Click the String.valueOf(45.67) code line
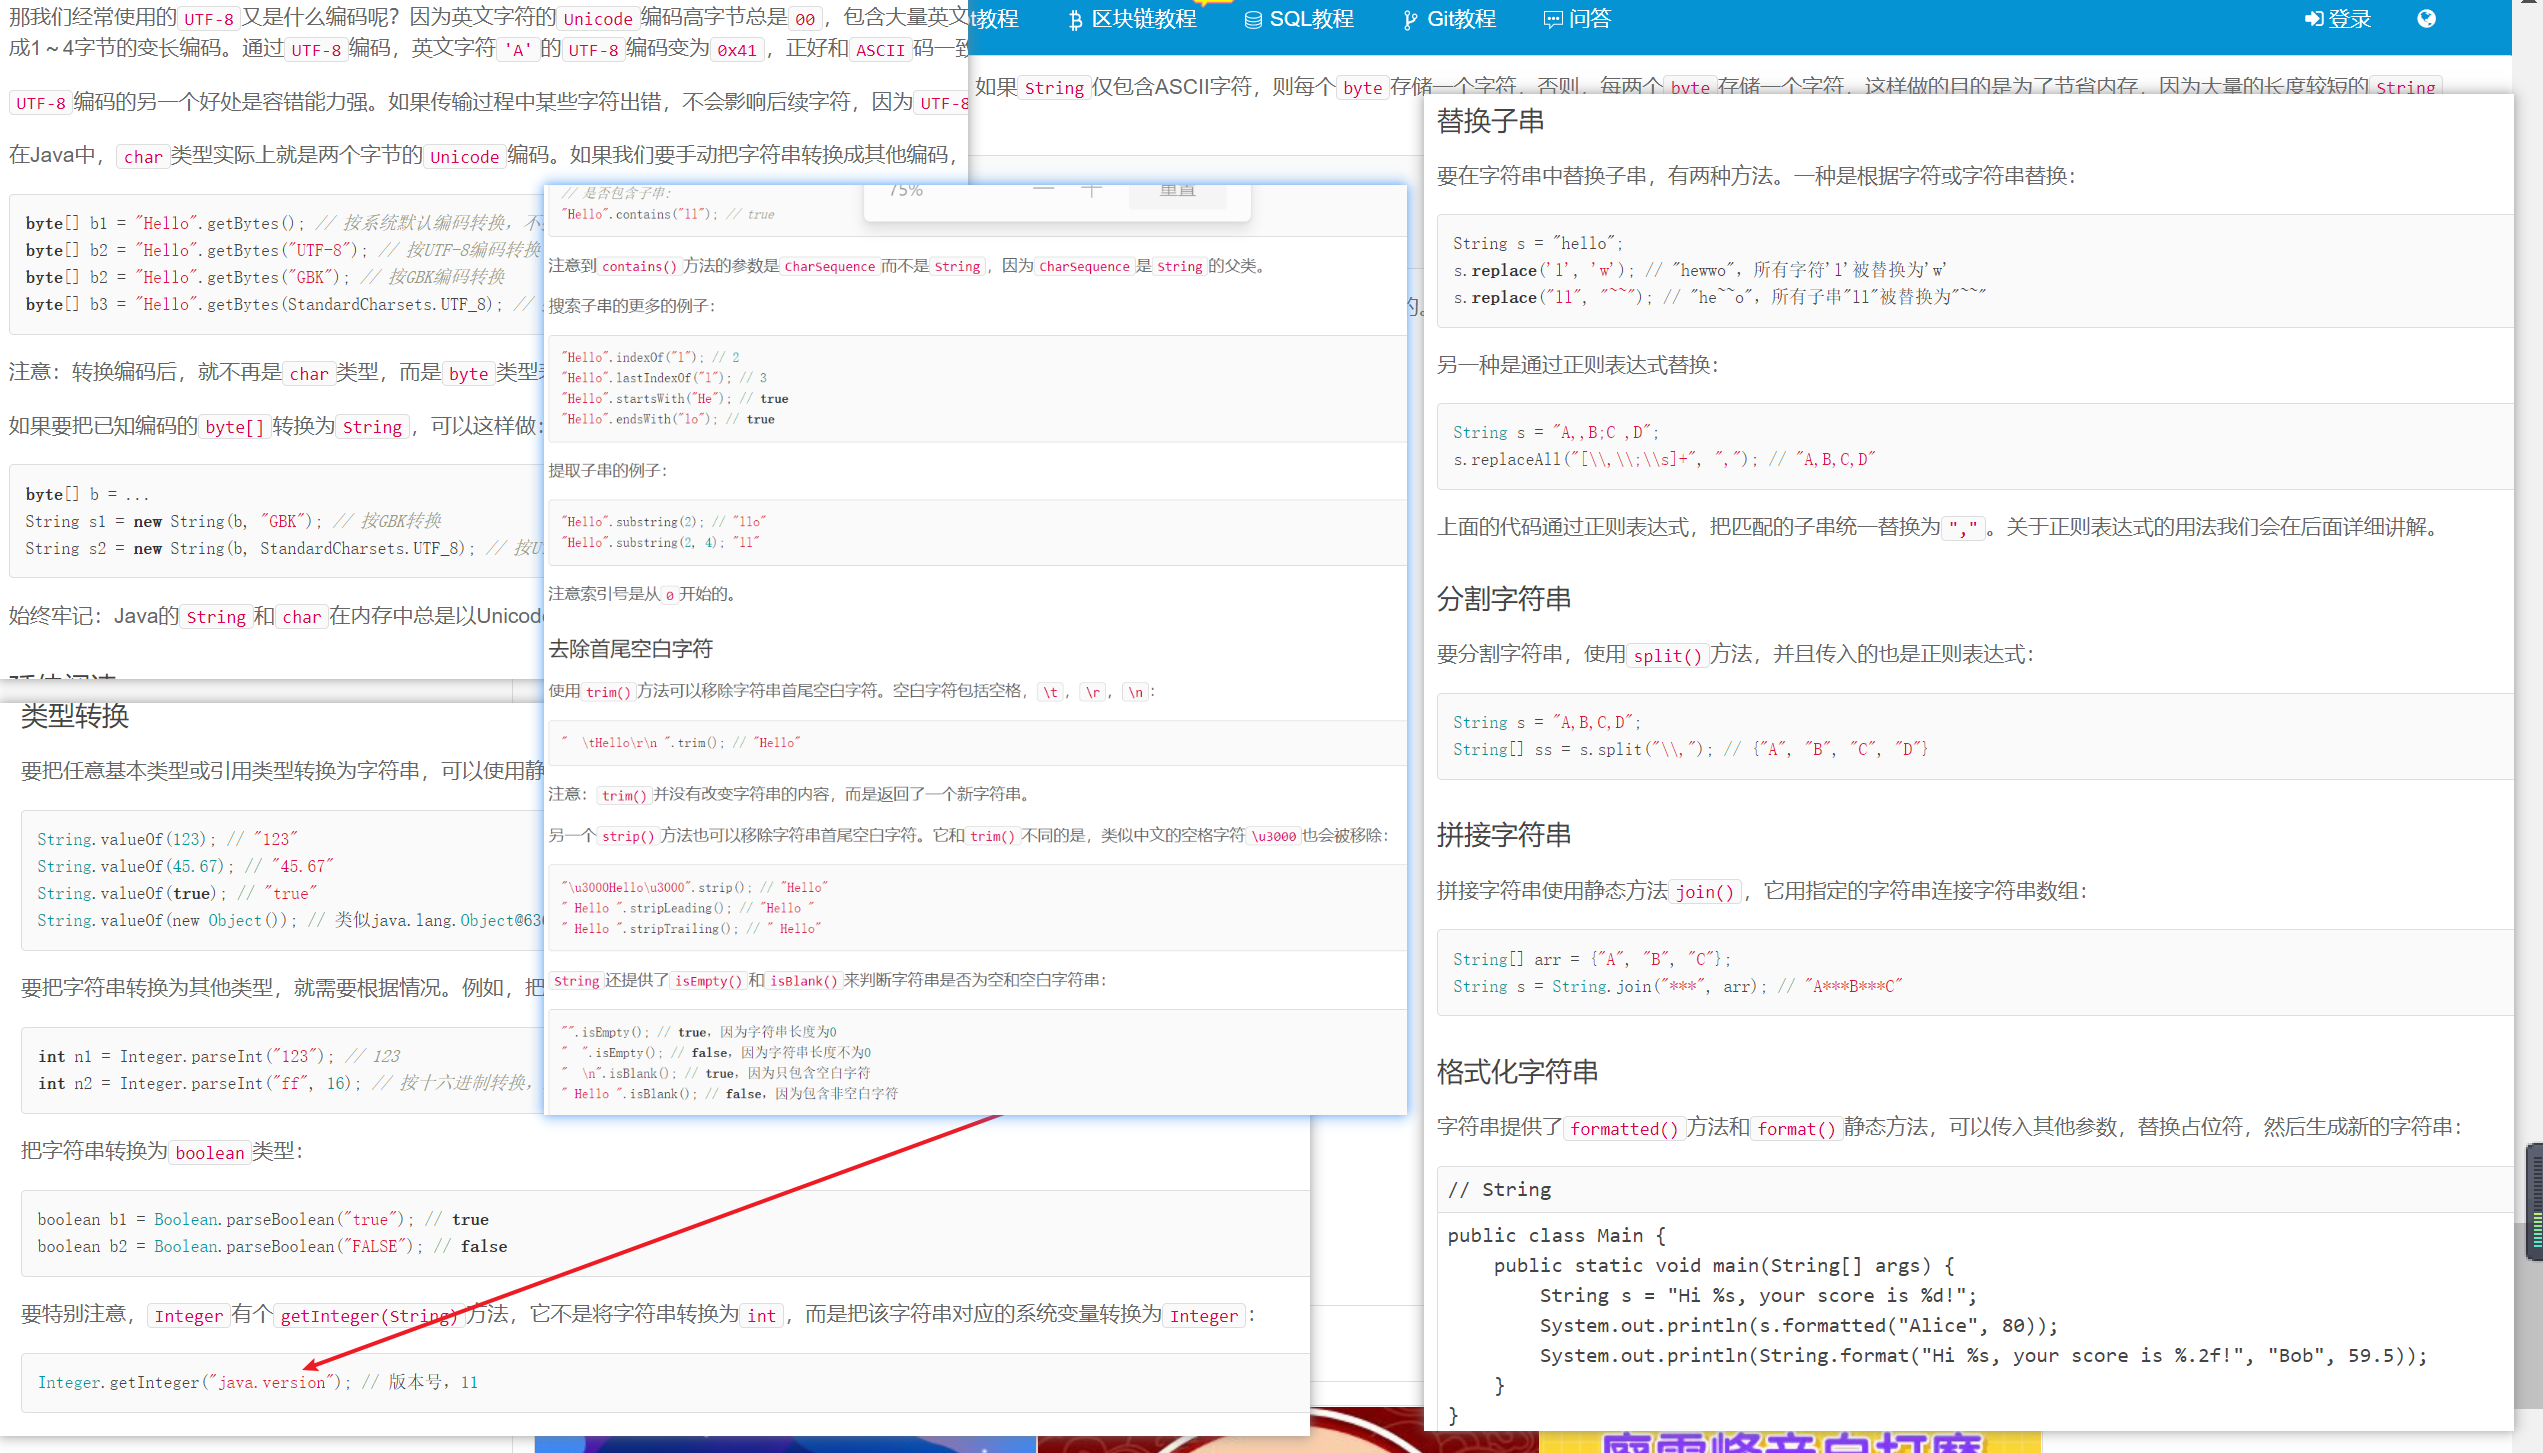The height and width of the screenshot is (1453, 2543). [186, 867]
